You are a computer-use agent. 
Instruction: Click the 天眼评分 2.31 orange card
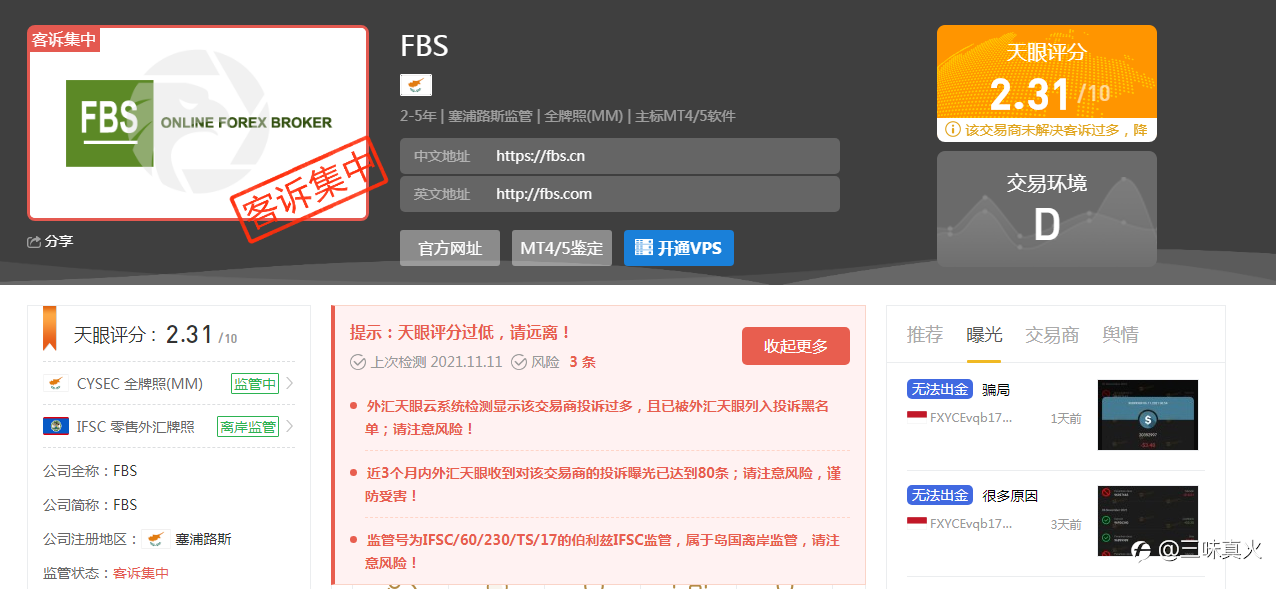coord(1047,83)
